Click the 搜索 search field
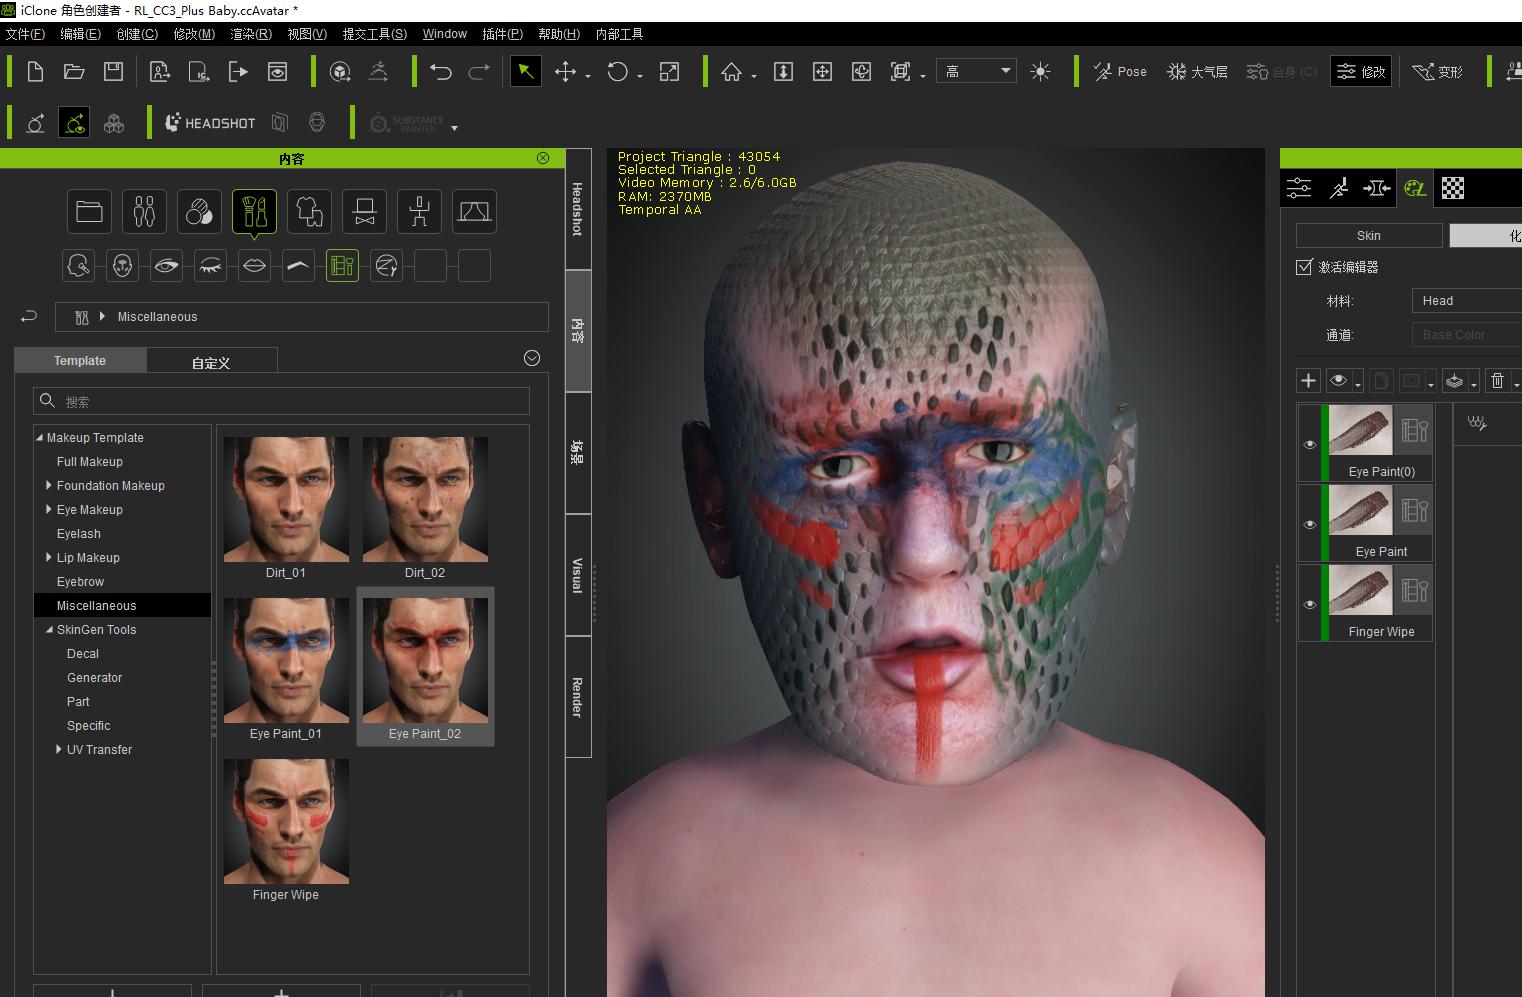The width and height of the screenshot is (1522, 997). pyautogui.click(x=281, y=401)
